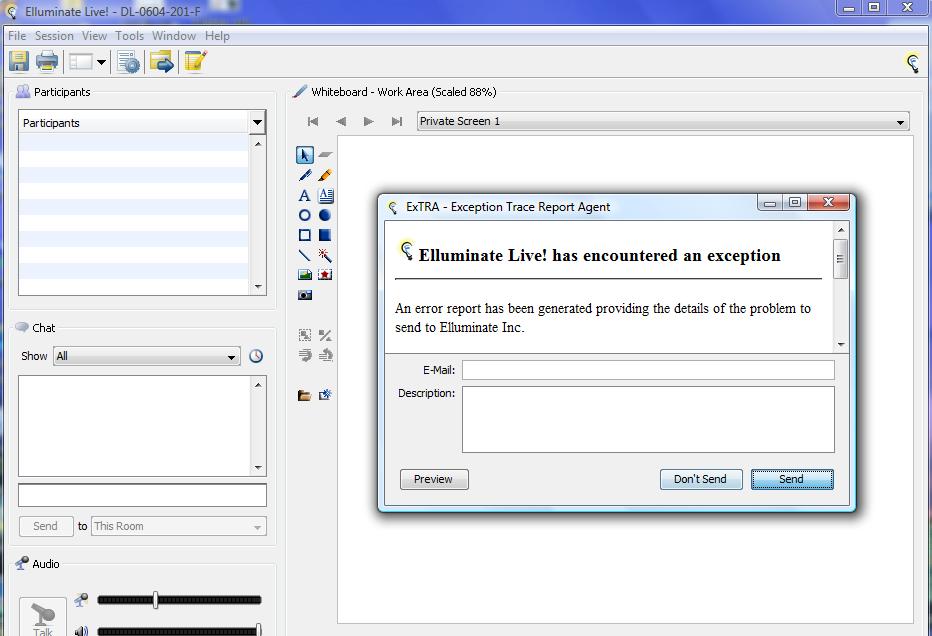Click the chat message input field
Image resolution: width=932 pixels, height=636 pixels.
coord(142,495)
